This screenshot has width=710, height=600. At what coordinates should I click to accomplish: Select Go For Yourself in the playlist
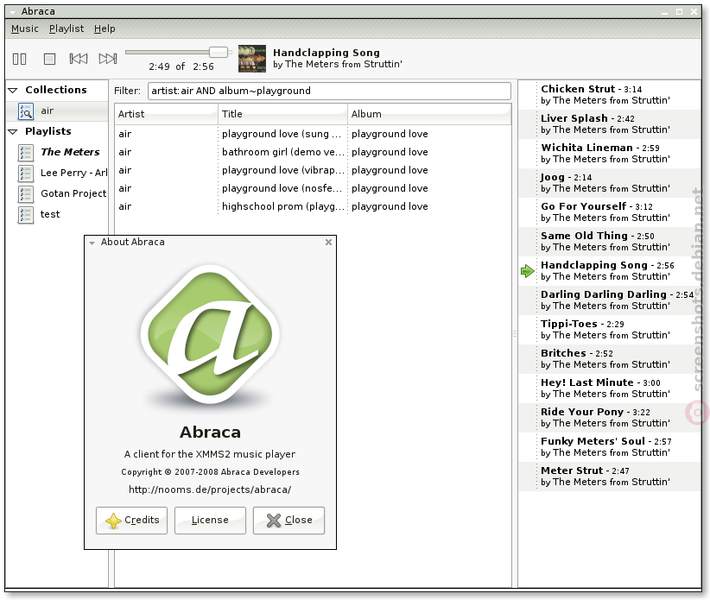(x=609, y=212)
